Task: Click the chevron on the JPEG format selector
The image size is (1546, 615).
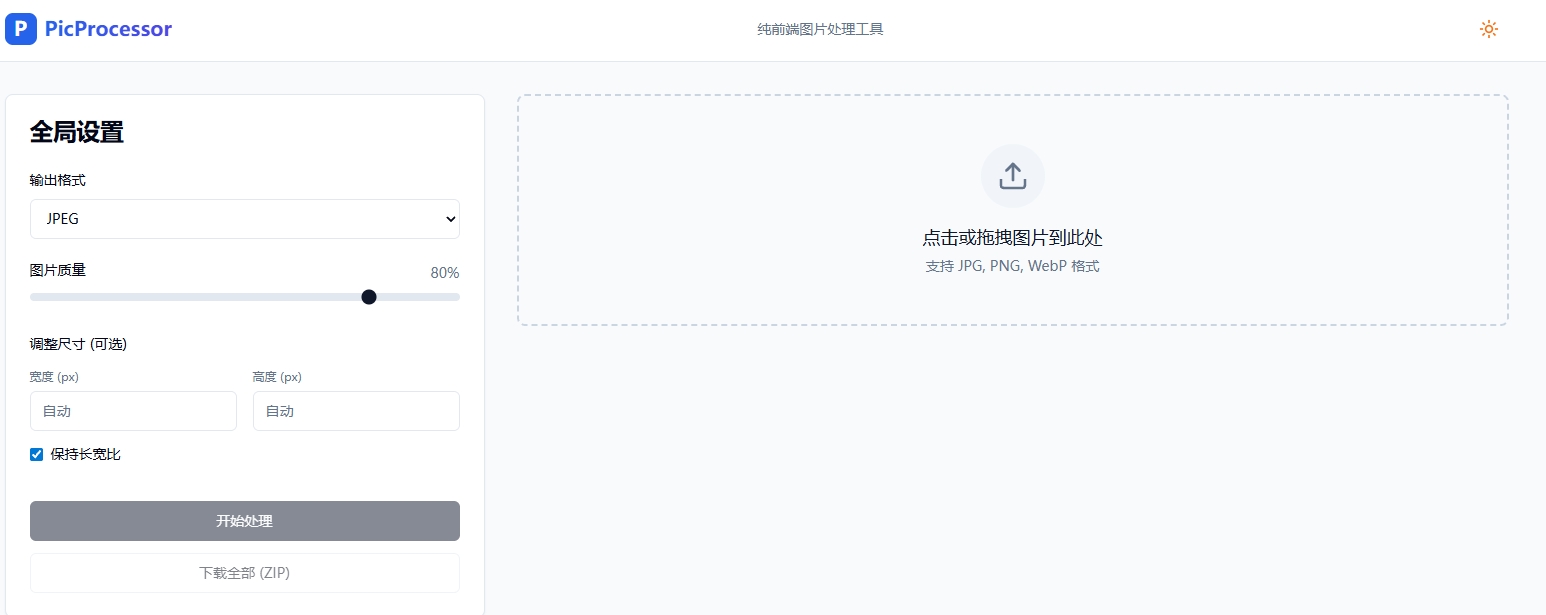Action: (450, 219)
